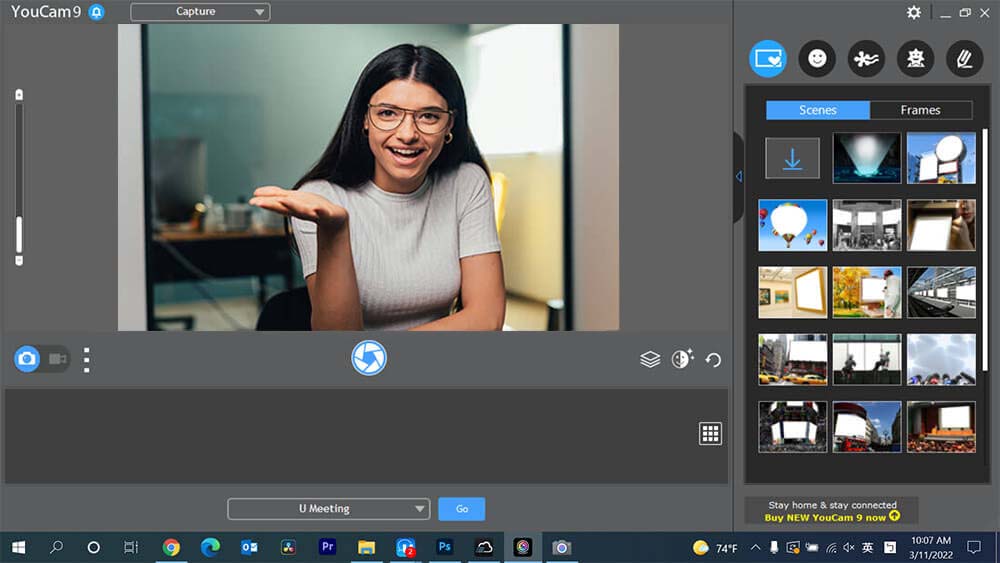This screenshot has height=563, width=1000.
Task: Click the round shutter capture button
Action: coord(369,358)
